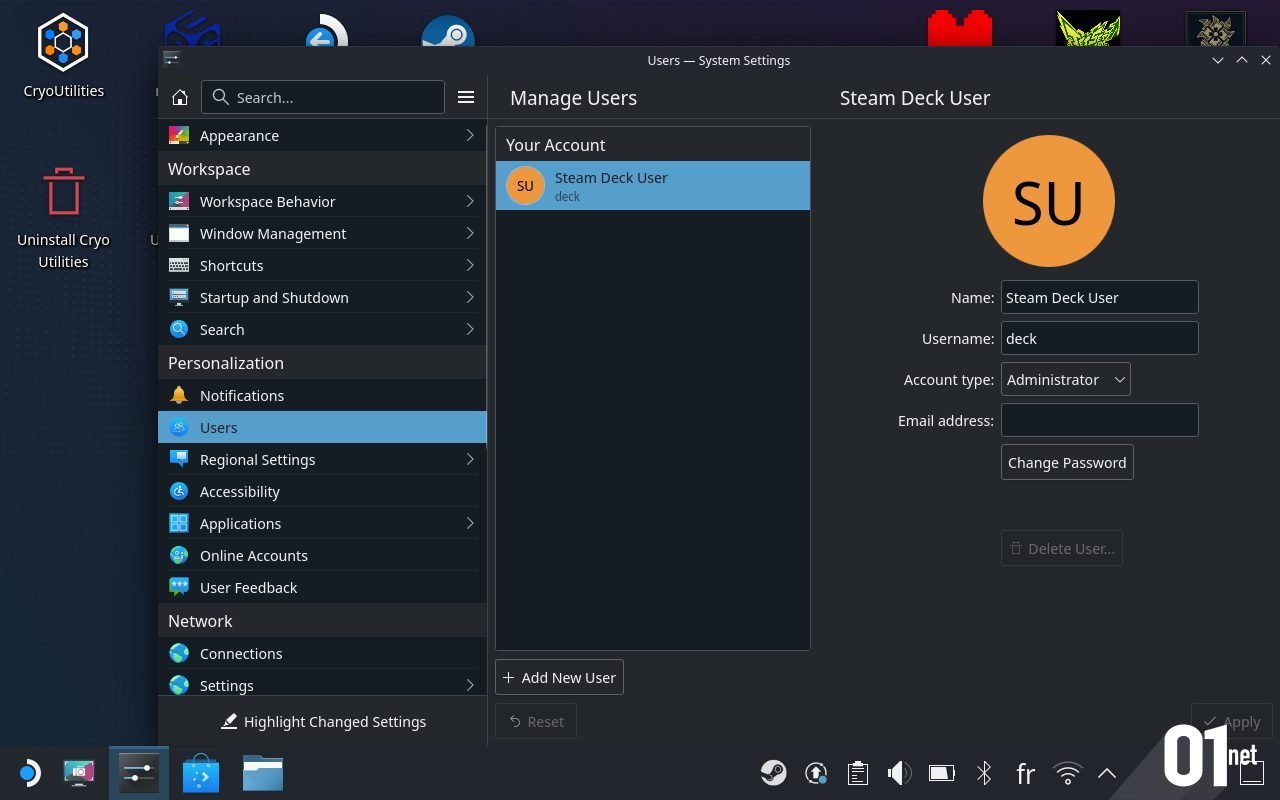
Task: Open Connections settings entry
Action: click(x=322, y=653)
